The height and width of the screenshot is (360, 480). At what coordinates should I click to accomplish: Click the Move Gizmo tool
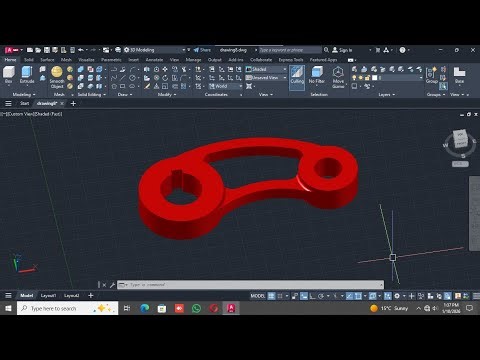[338, 77]
